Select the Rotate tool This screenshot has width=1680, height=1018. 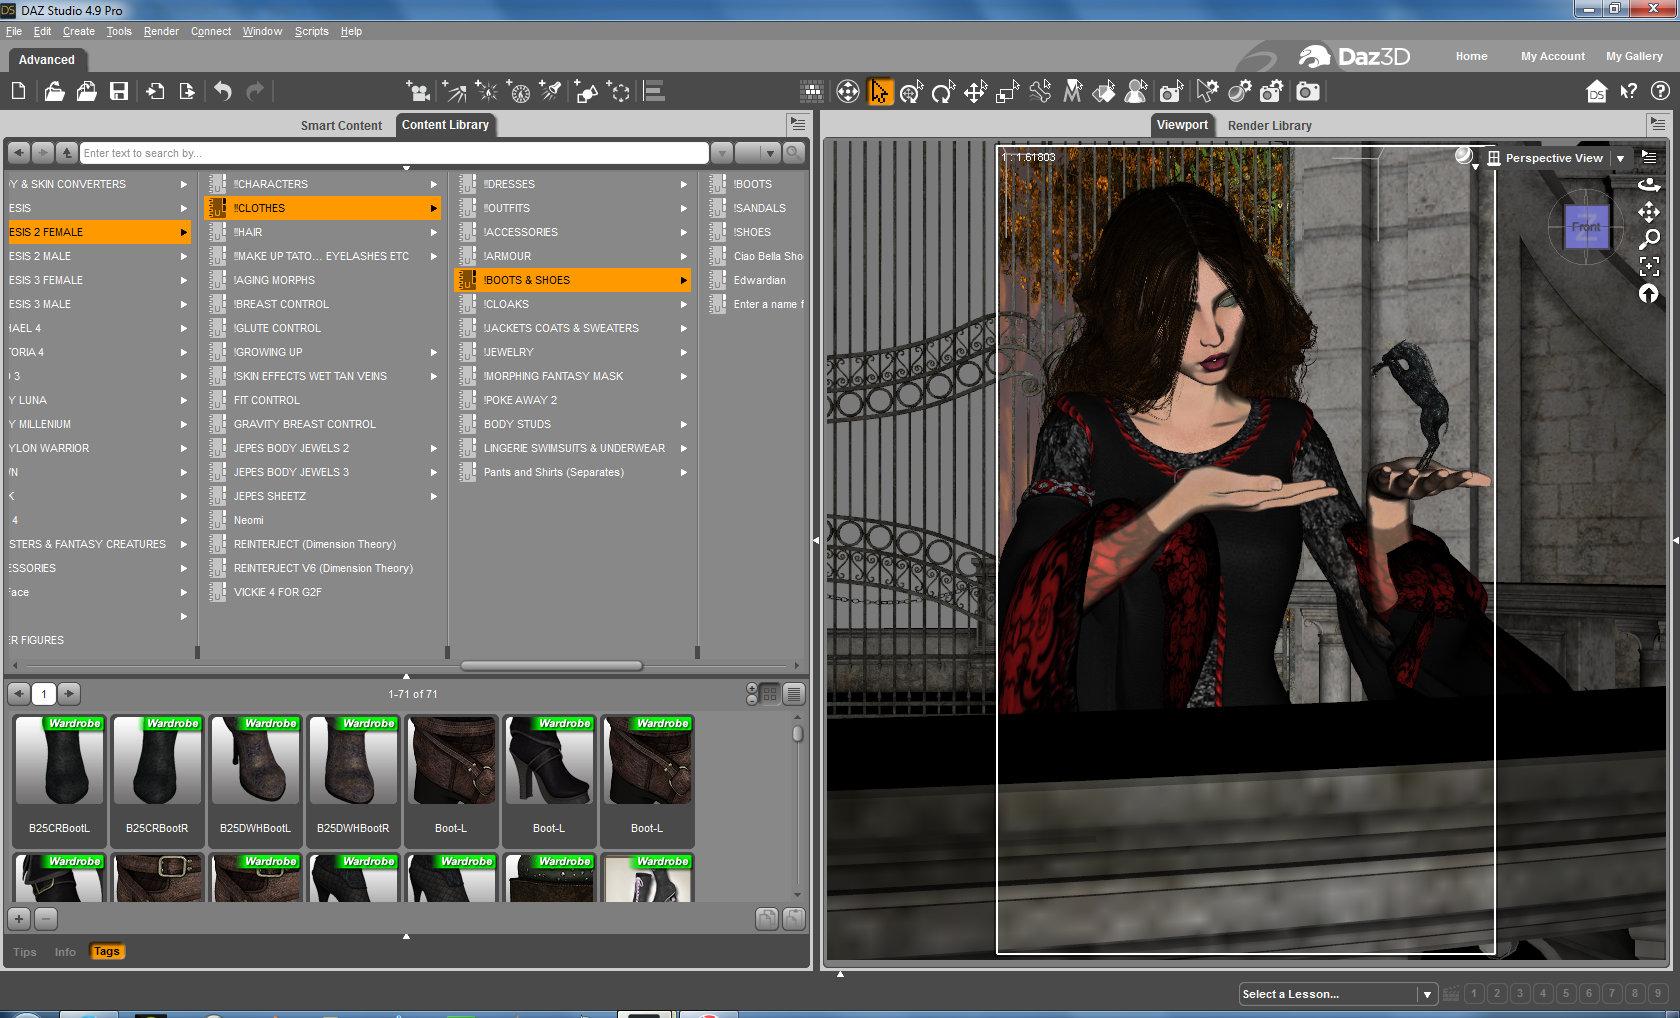point(942,93)
